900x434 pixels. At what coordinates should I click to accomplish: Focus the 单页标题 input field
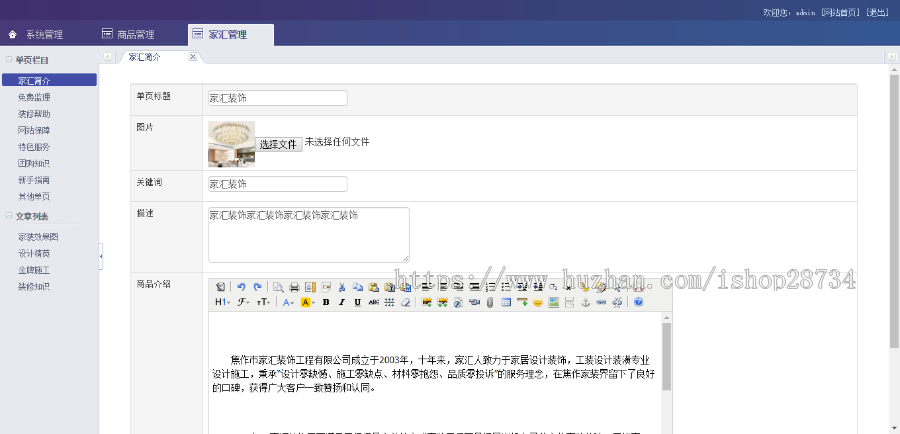click(278, 98)
